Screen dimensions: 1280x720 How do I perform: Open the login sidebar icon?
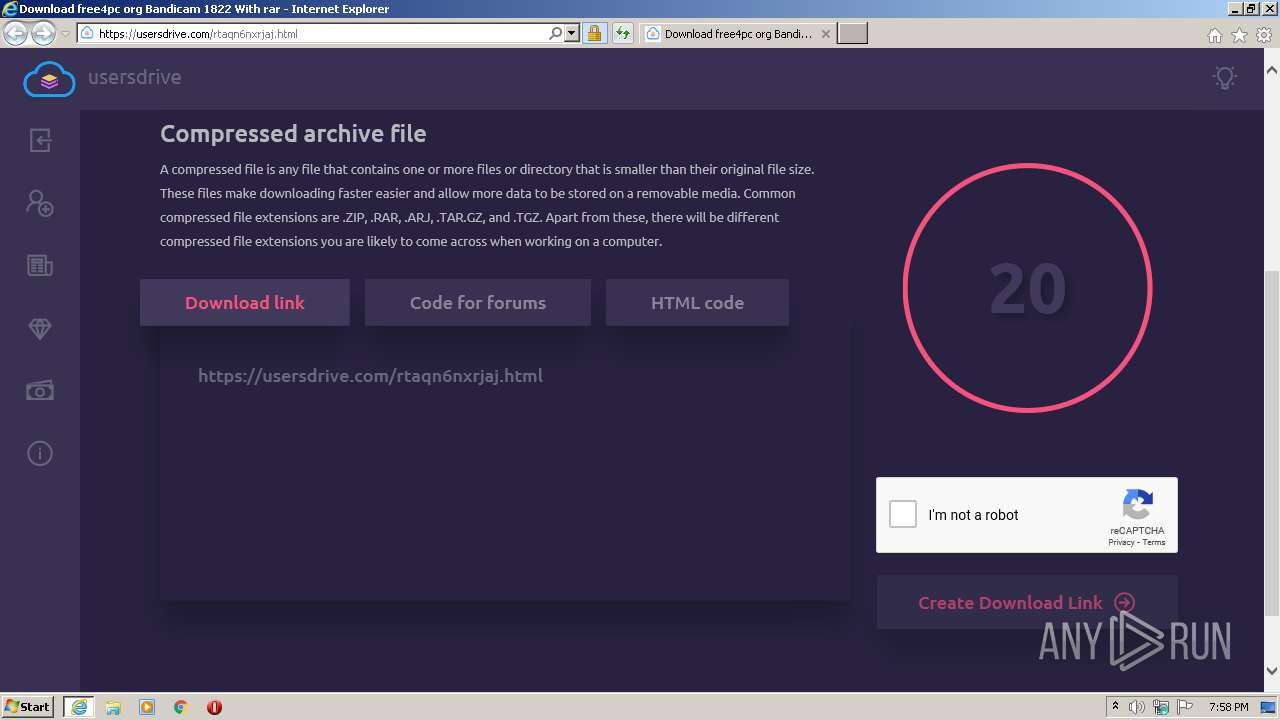40,140
